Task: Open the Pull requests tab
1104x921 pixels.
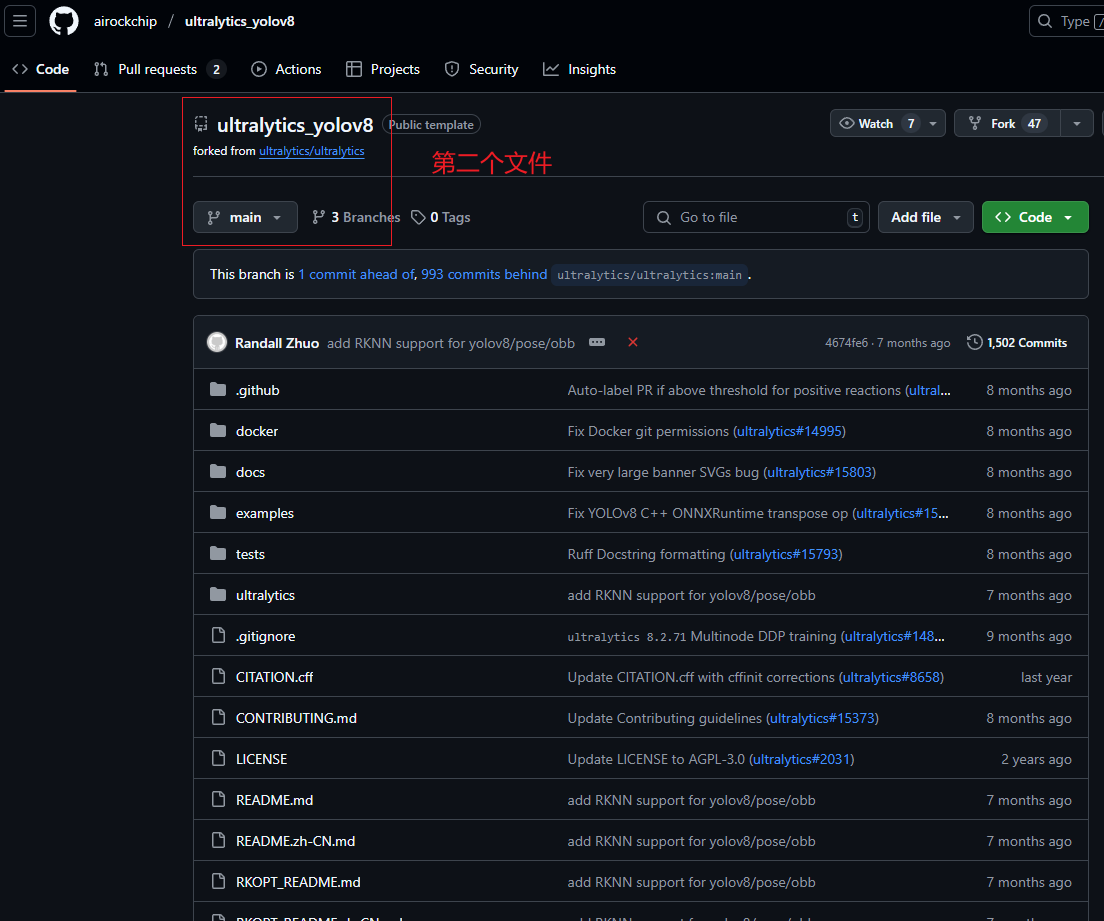Action: [159, 69]
